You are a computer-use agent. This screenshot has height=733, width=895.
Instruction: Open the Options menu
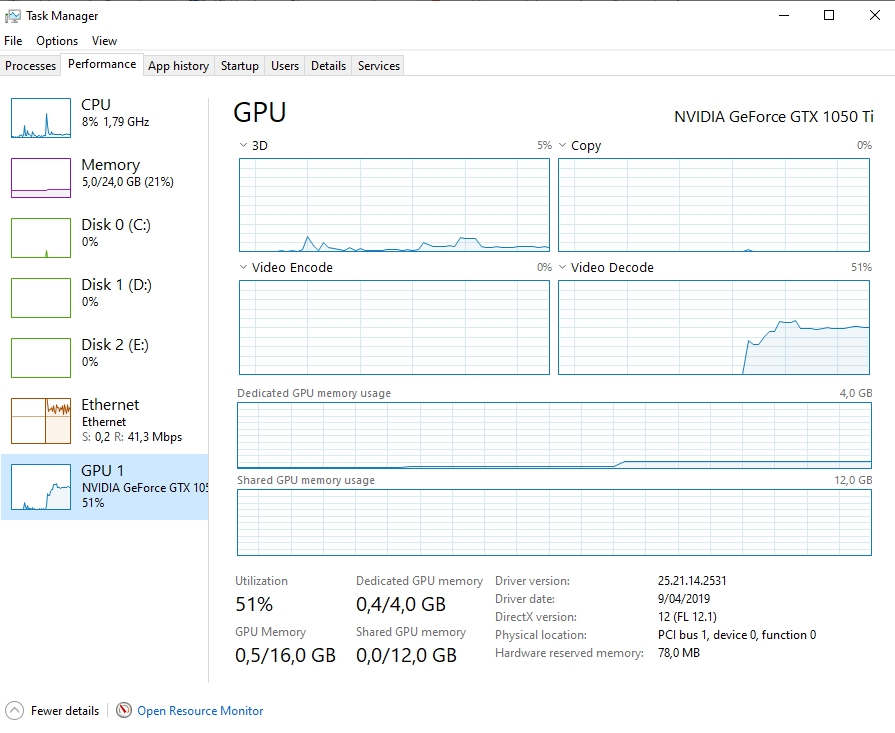tap(57, 41)
